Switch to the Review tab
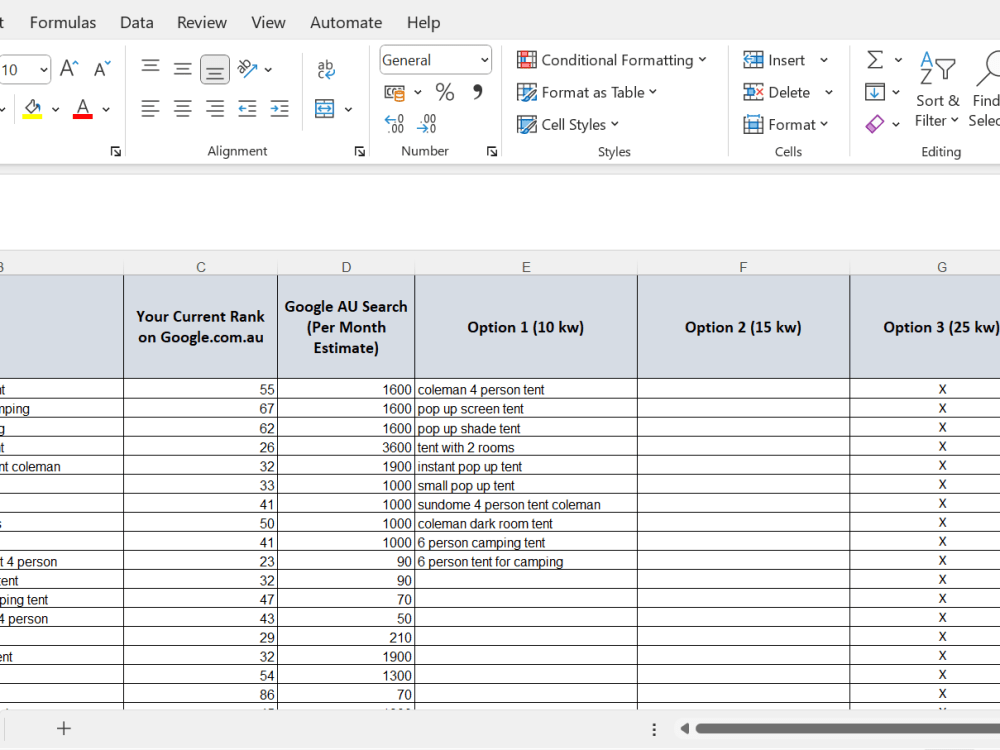 pyautogui.click(x=202, y=22)
